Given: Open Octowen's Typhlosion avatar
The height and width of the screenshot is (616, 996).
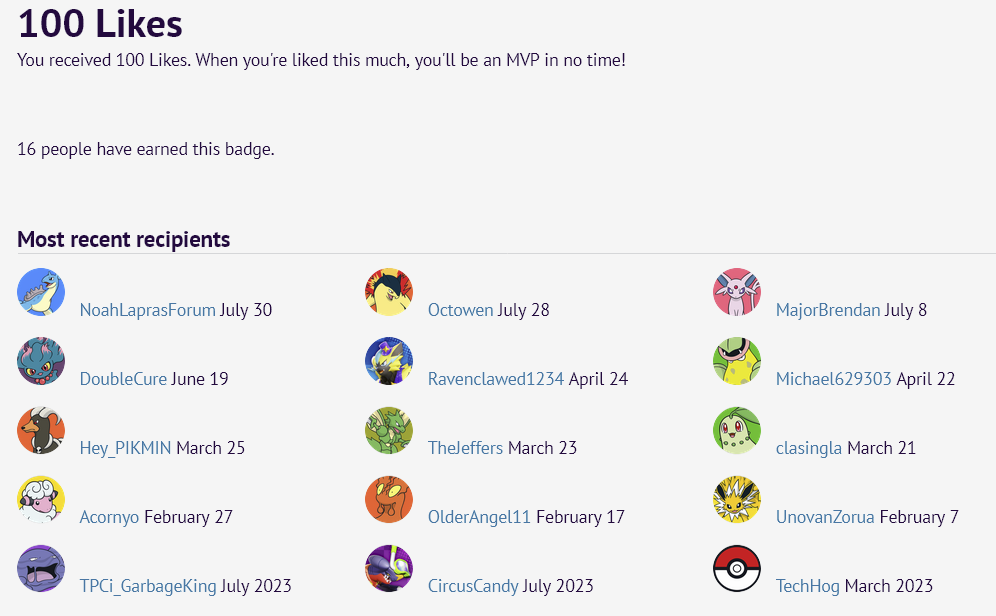Looking at the screenshot, I should (x=389, y=292).
